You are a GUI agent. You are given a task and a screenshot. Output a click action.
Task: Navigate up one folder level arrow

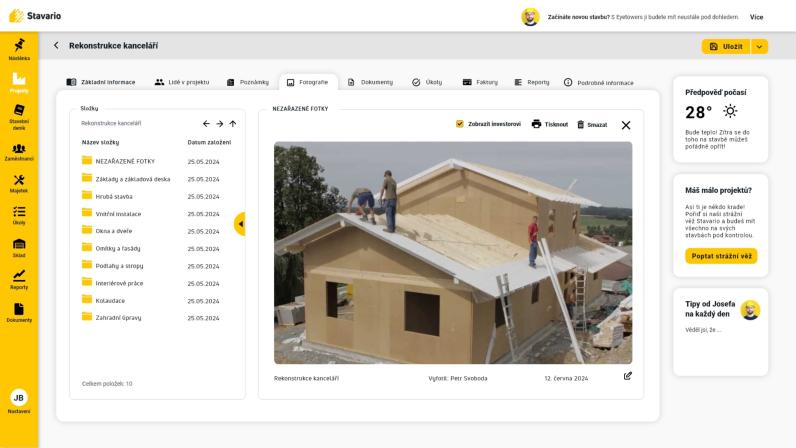click(233, 123)
